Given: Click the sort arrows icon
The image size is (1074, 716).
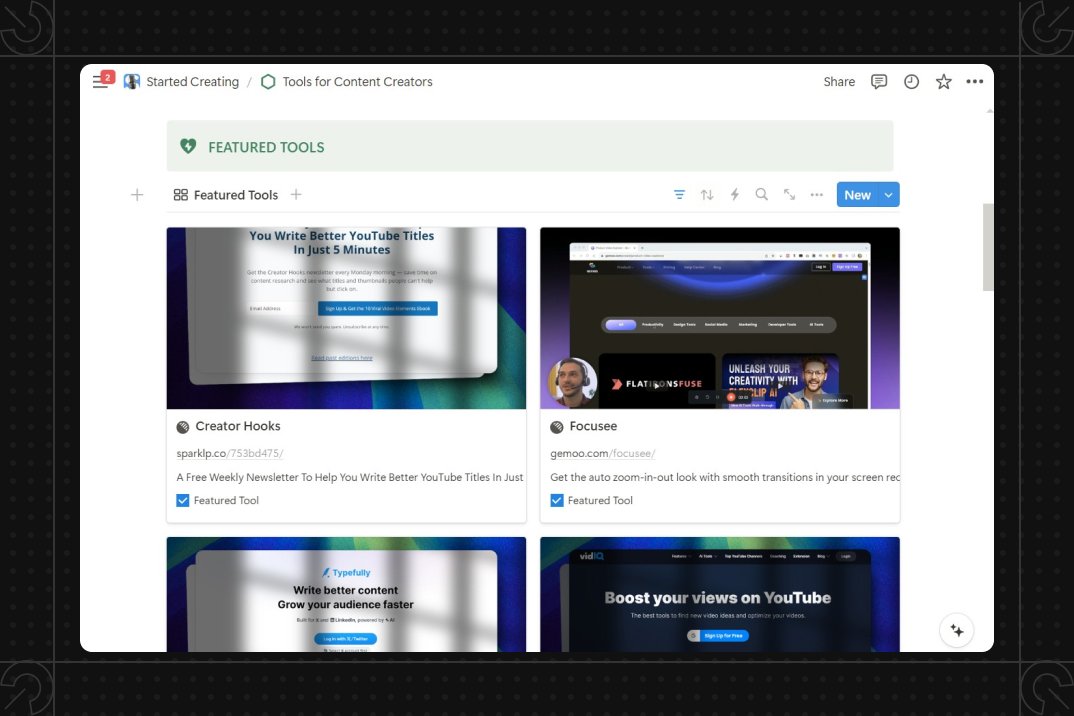Looking at the screenshot, I should (x=707, y=195).
